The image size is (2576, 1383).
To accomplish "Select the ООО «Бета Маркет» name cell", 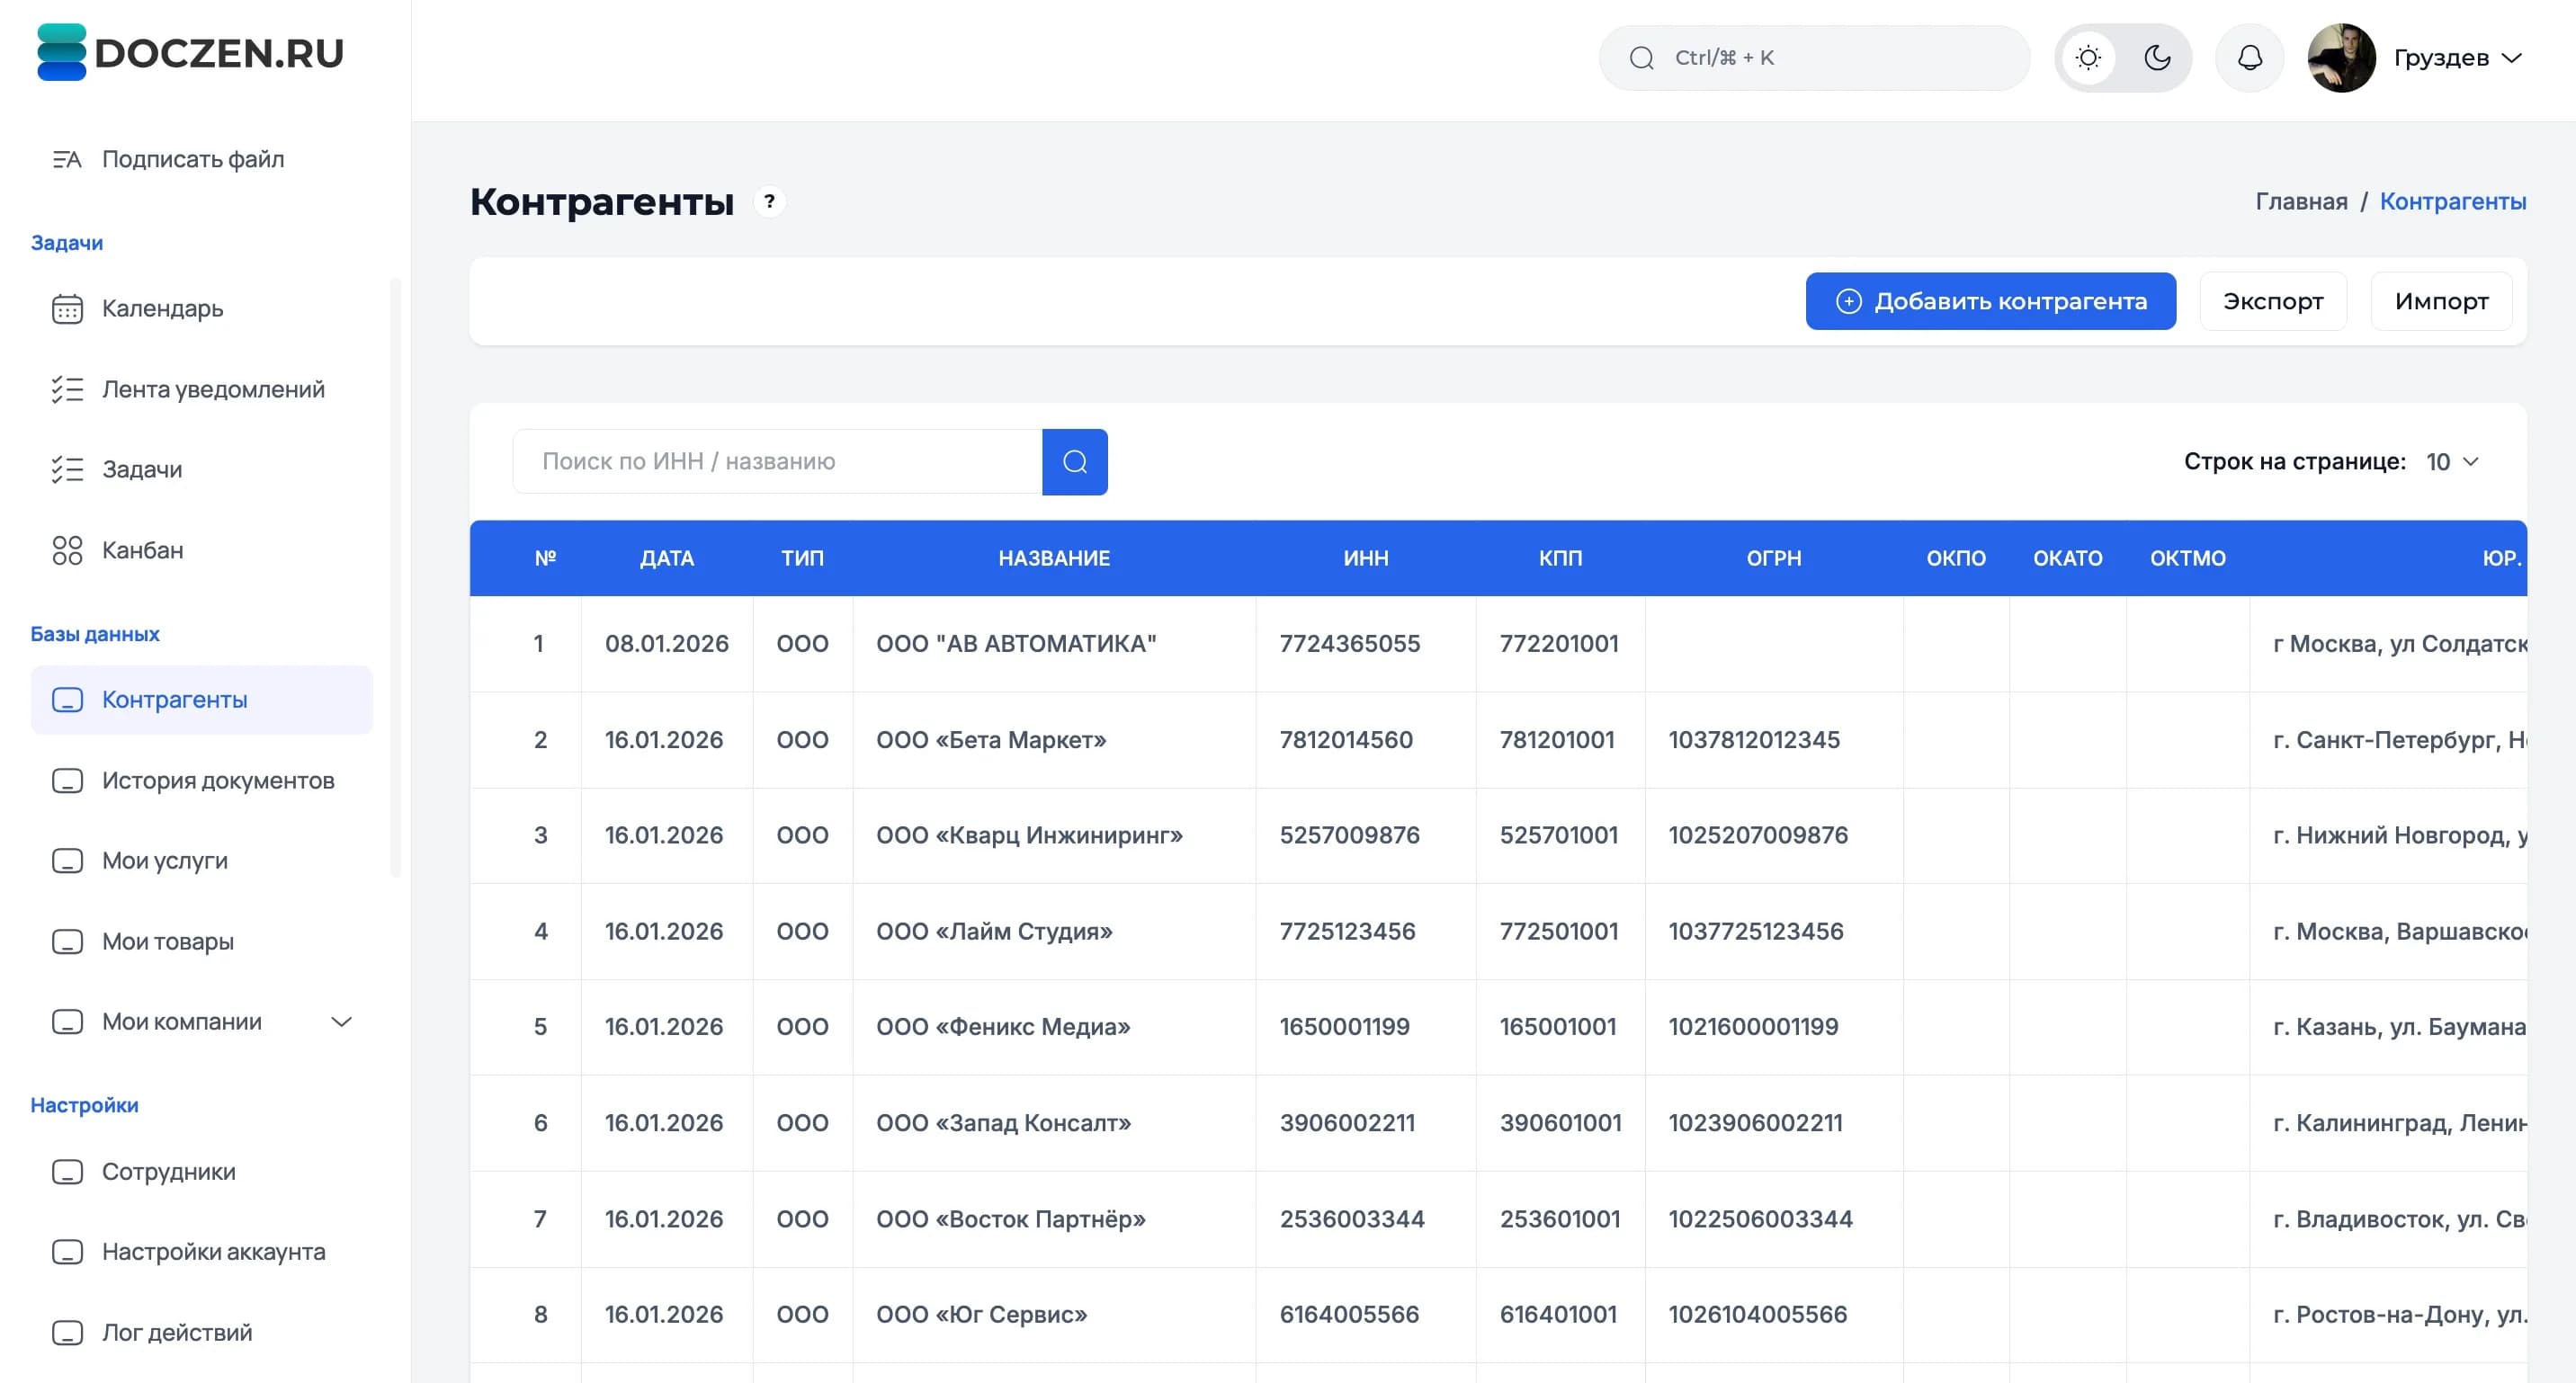I will 1054,740.
